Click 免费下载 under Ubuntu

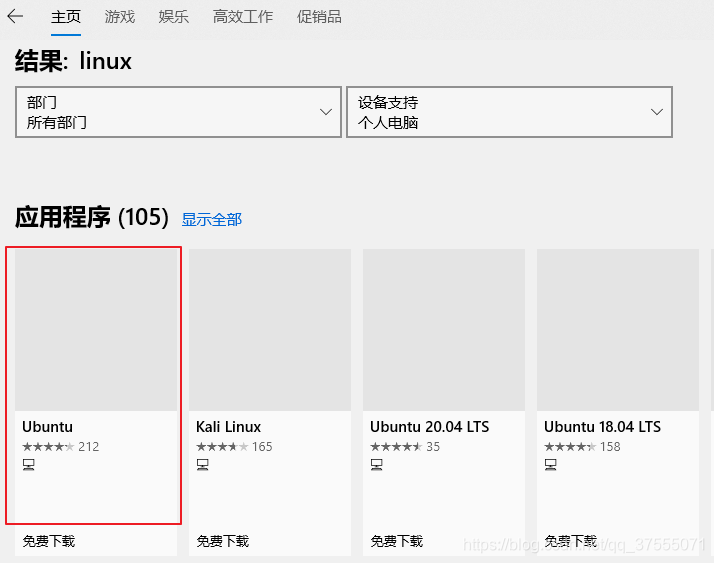(x=49, y=541)
